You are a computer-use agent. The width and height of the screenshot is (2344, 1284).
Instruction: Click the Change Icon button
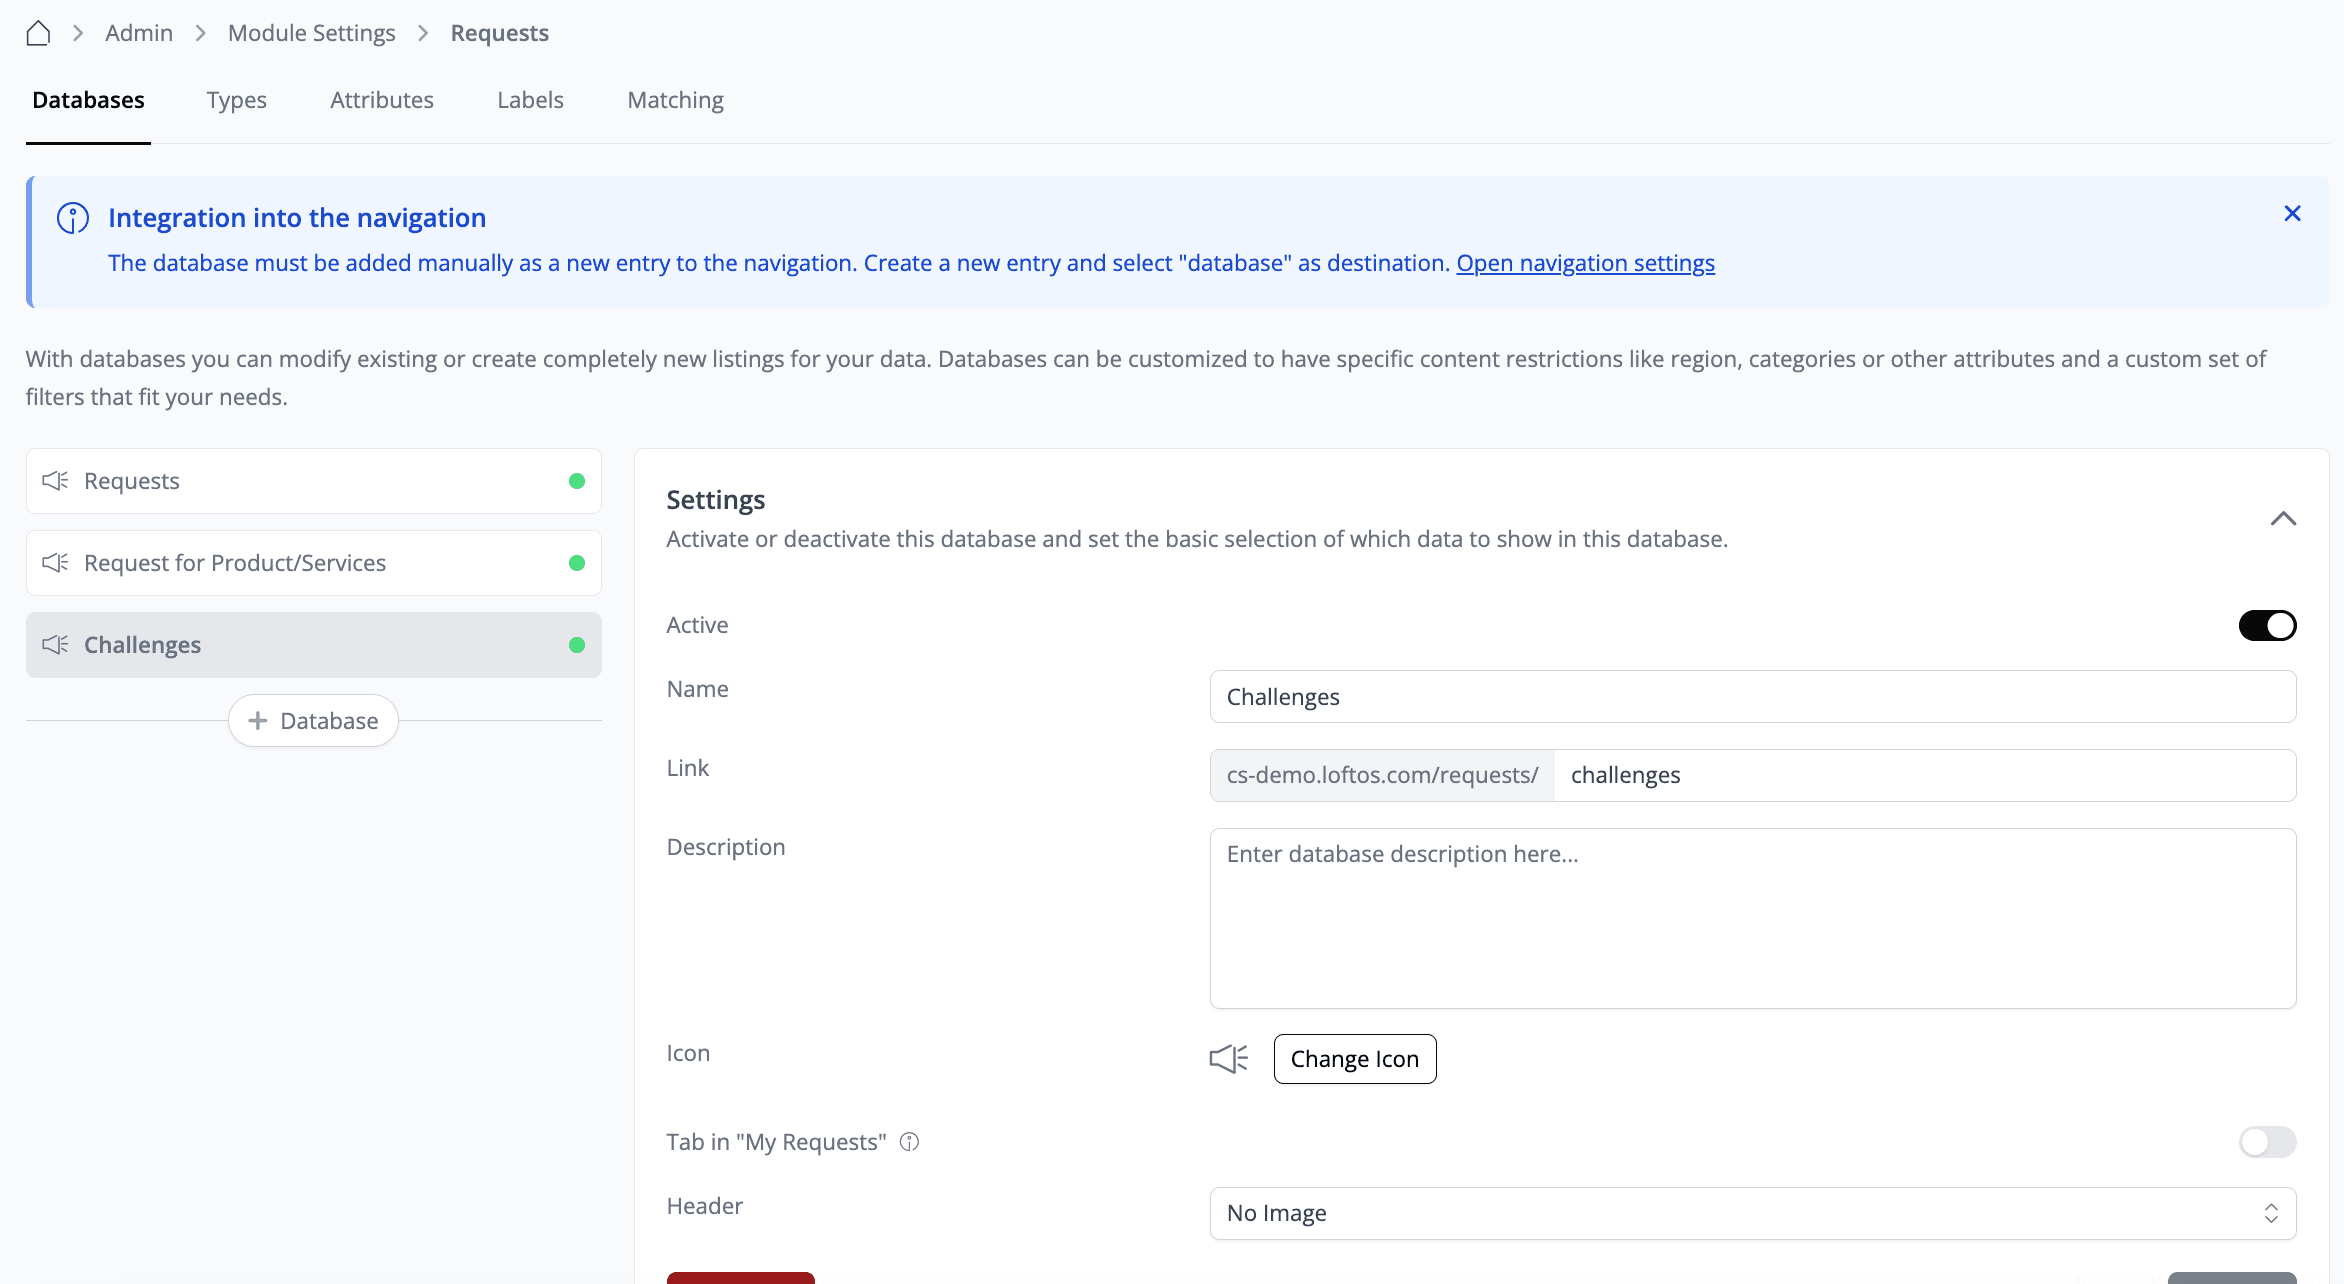(x=1354, y=1059)
